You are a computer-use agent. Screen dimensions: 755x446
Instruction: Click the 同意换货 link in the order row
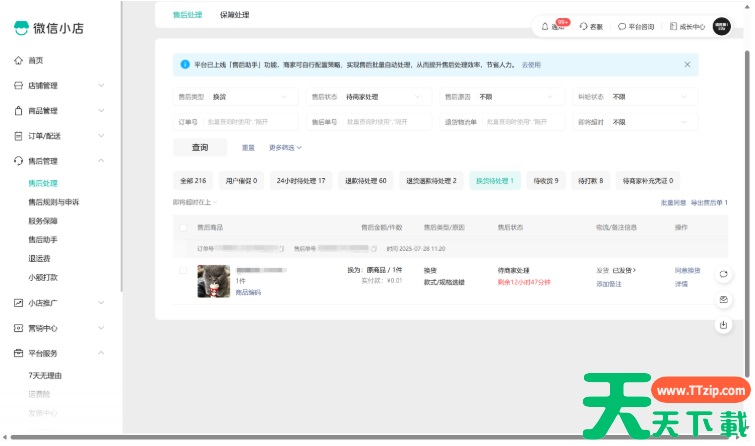click(688, 270)
